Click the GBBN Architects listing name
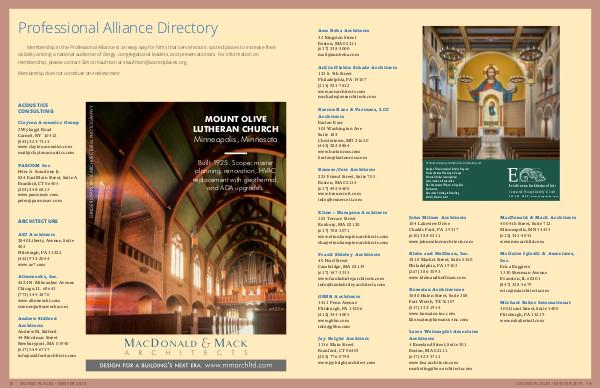Image resolution: width=600 pixels, height=388 pixels. pyautogui.click(x=339, y=296)
